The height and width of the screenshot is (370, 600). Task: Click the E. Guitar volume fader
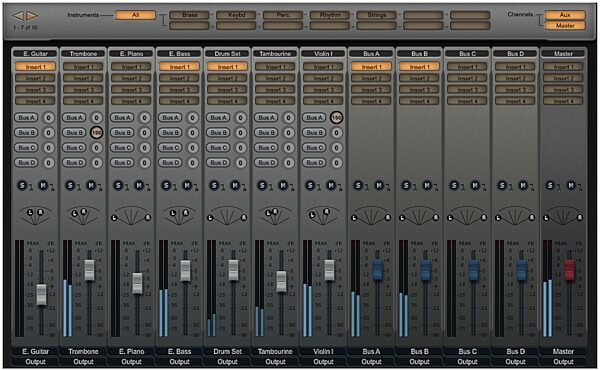point(41,295)
